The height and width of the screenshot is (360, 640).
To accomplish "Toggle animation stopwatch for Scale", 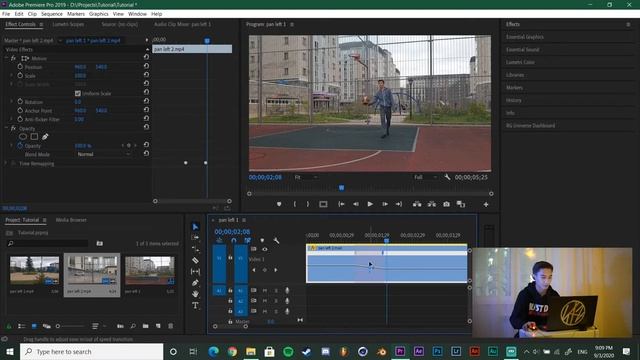I will coord(20,76).
